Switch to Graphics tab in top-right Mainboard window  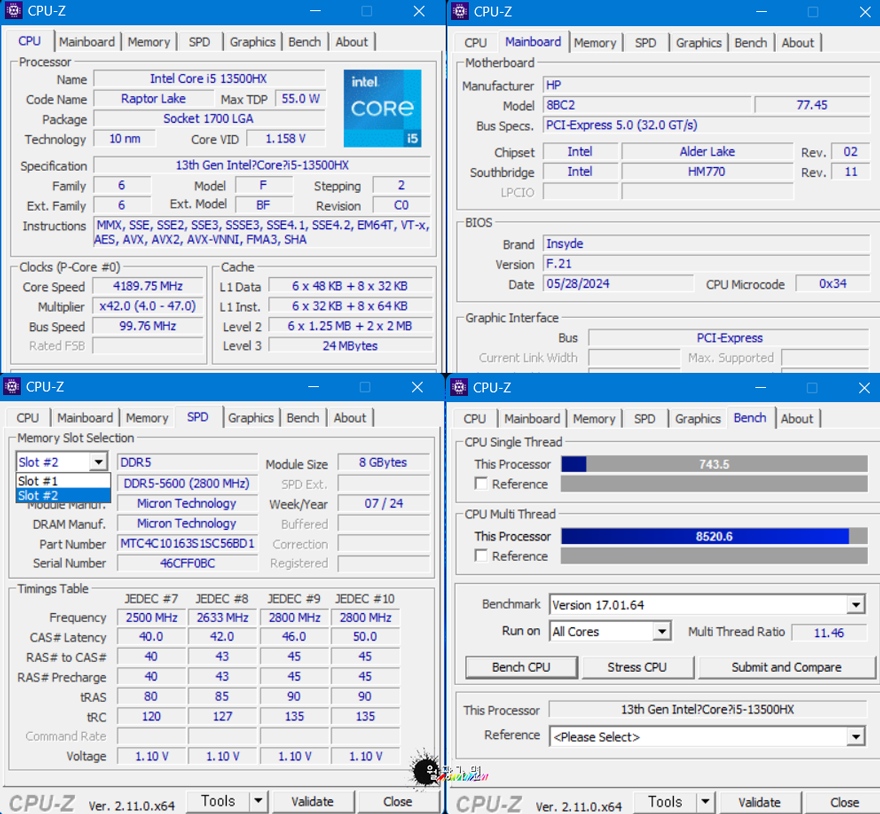[x=698, y=43]
